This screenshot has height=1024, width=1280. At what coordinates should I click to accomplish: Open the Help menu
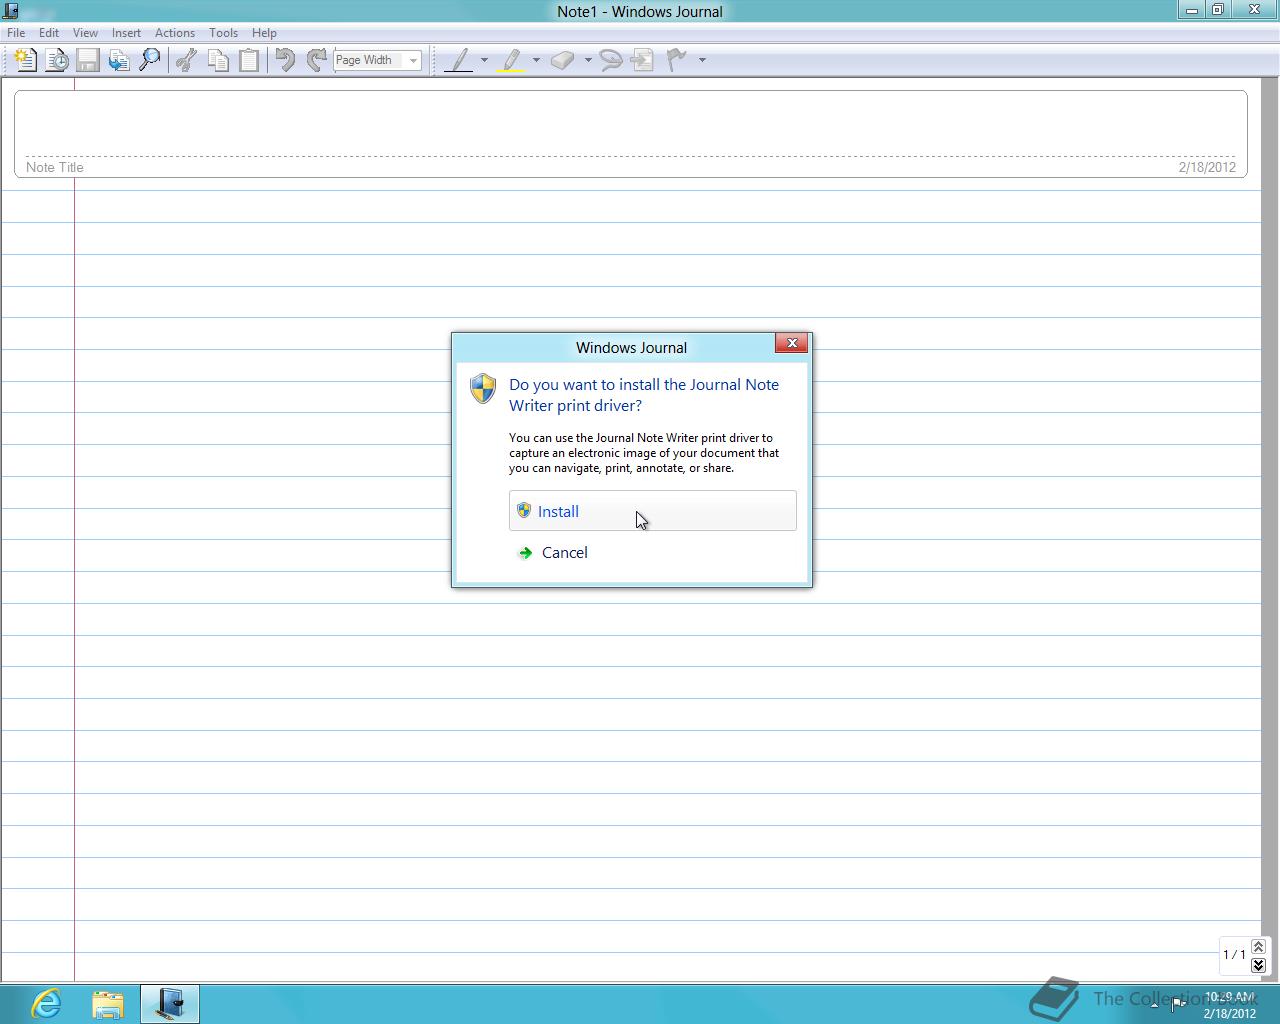[264, 33]
